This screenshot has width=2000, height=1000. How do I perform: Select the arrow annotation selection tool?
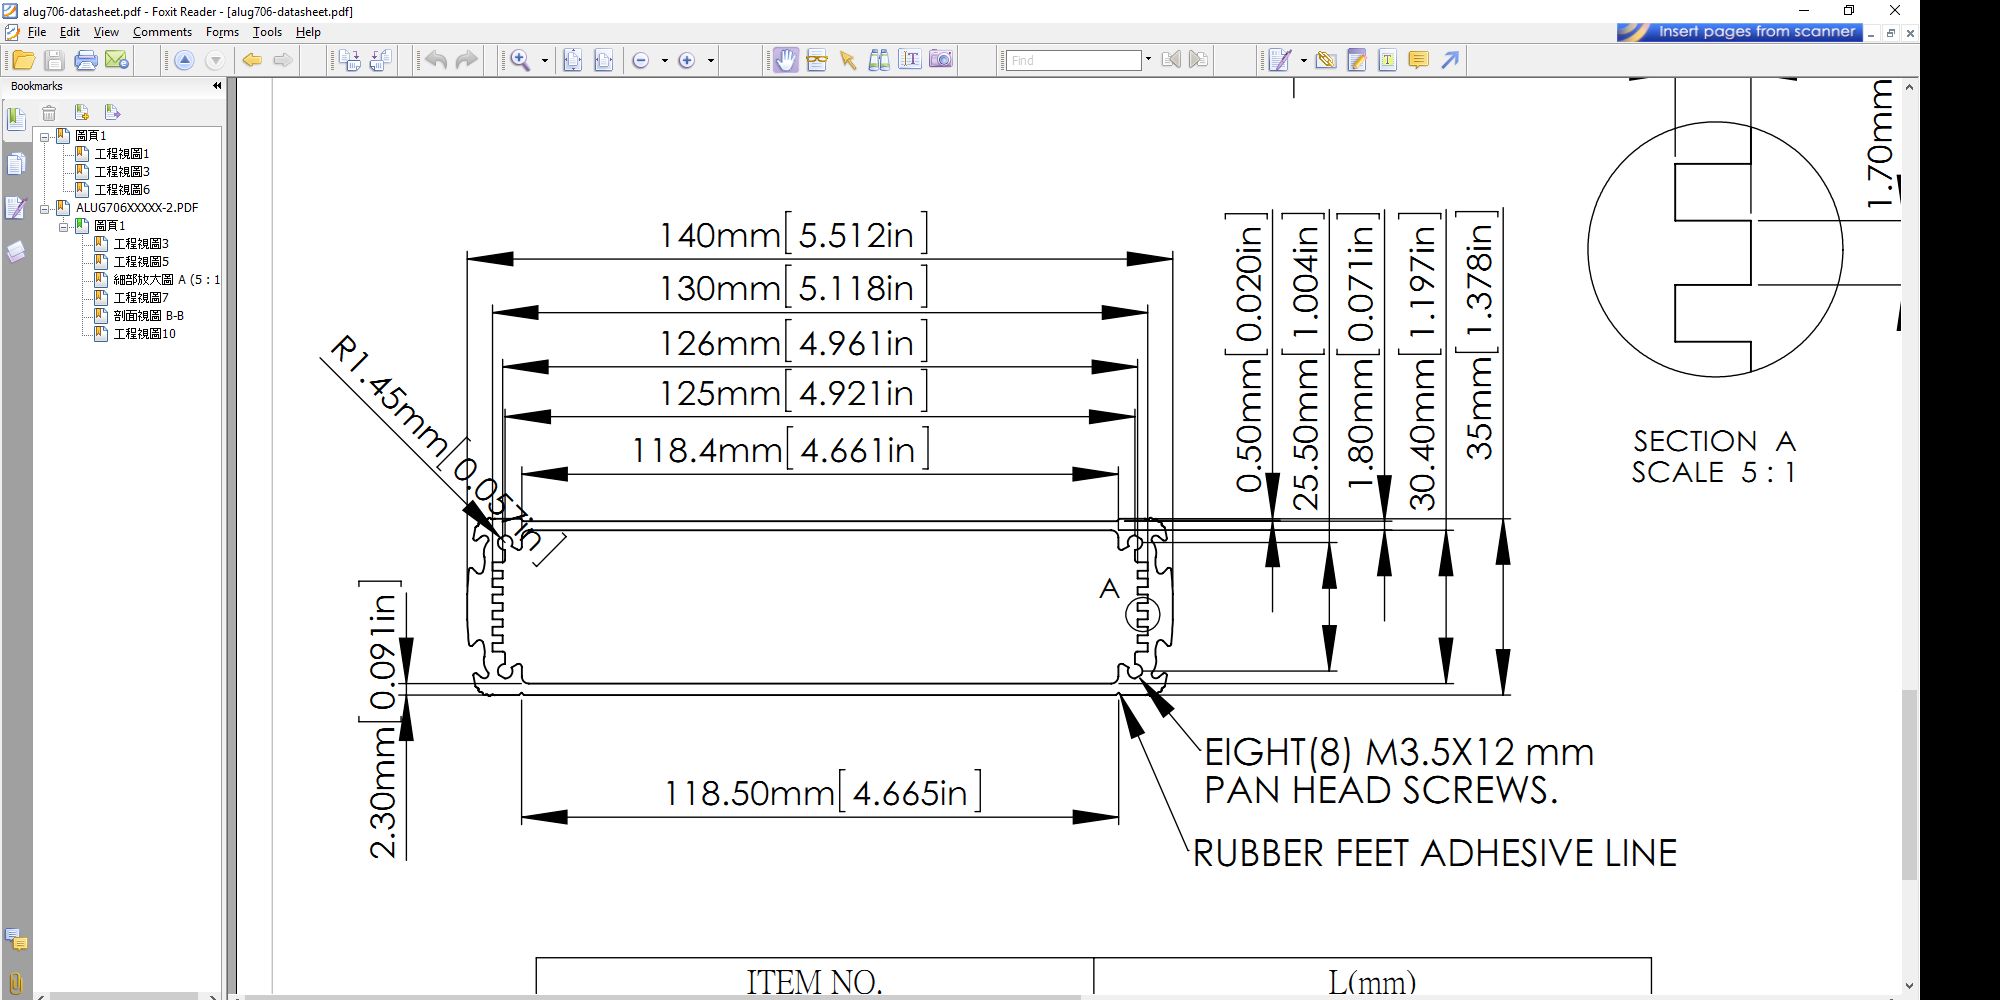(x=848, y=60)
